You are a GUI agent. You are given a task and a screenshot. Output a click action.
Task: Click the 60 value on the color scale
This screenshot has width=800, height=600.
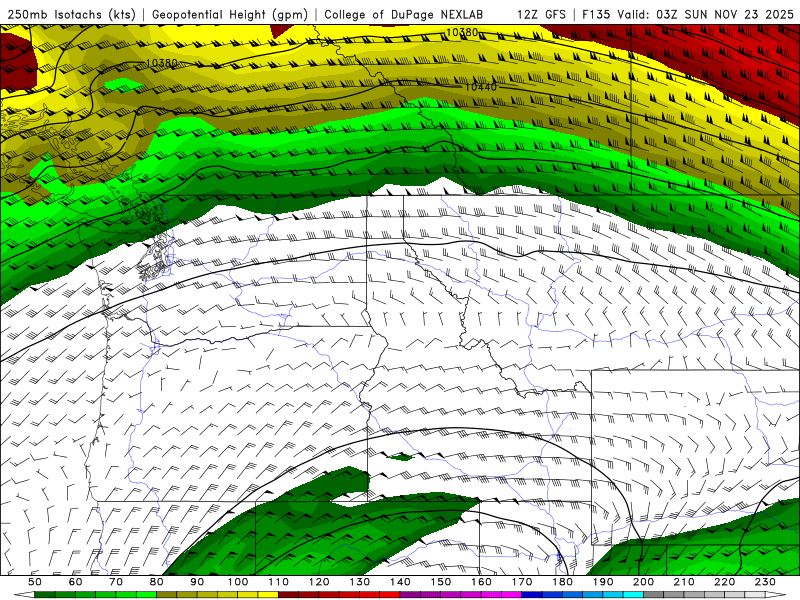[75, 582]
